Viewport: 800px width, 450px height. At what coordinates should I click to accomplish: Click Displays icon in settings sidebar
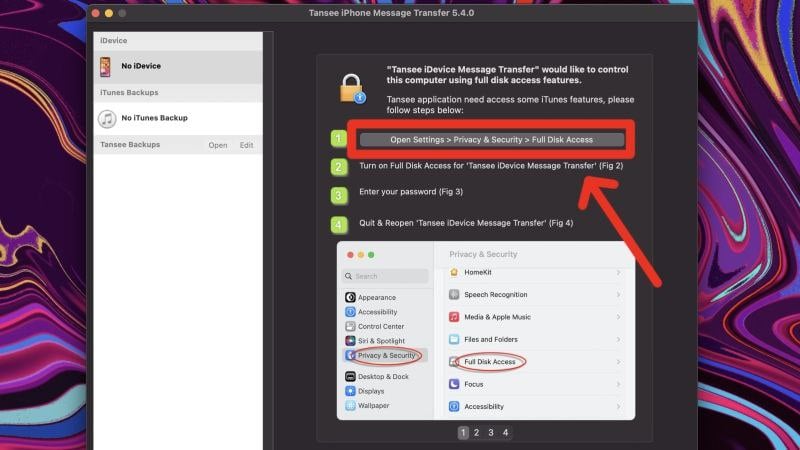(350, 391)
